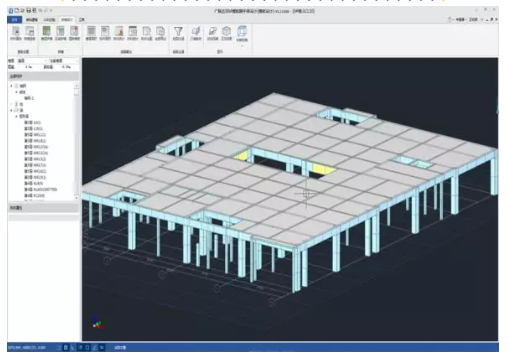
Task: Click the pencil-like icon in the status bar
Action: click(95, 348)
